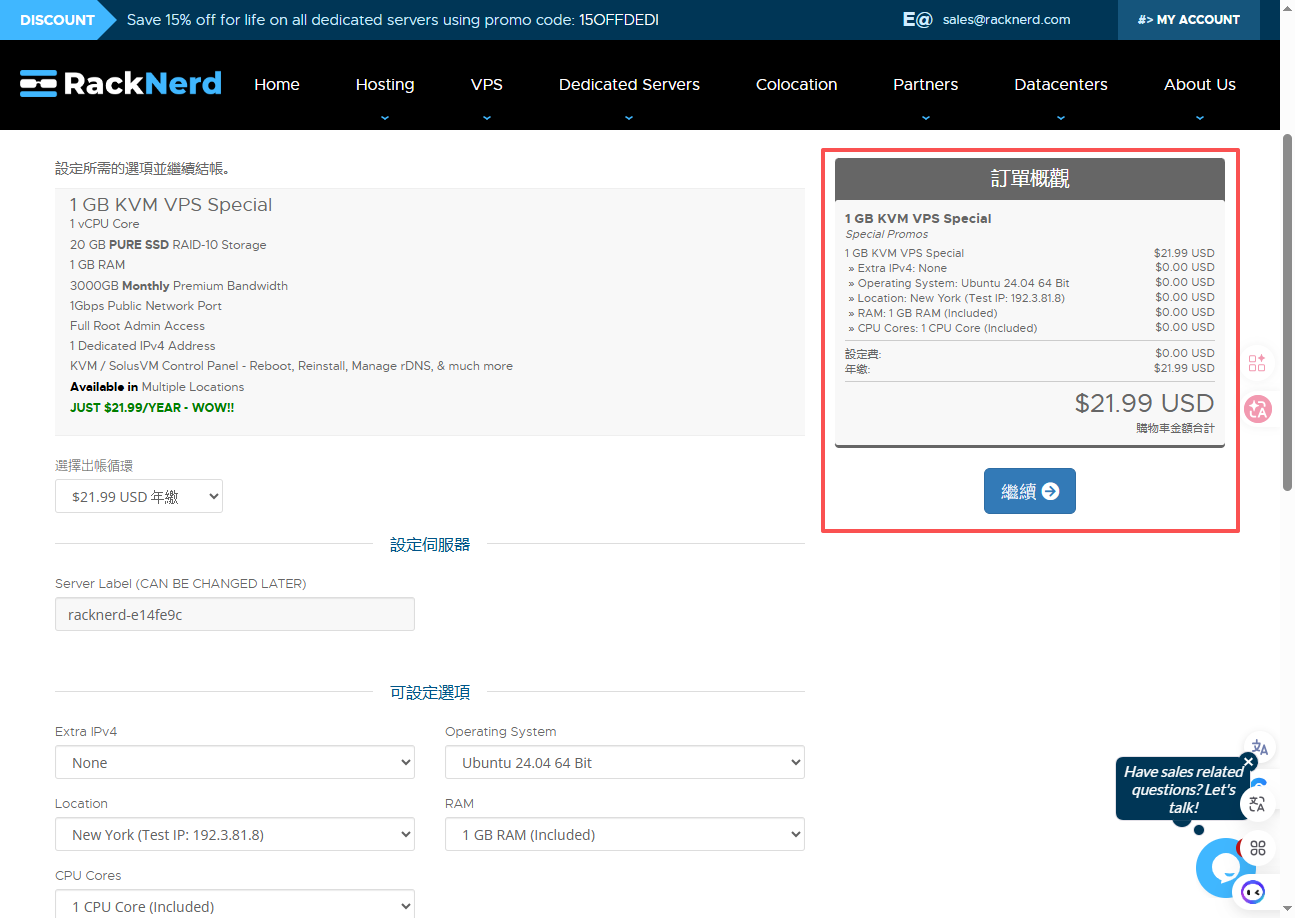The image size is (1295, 918).
Task: Click the page vertical scrollbar
Action: coord(1288,312)
